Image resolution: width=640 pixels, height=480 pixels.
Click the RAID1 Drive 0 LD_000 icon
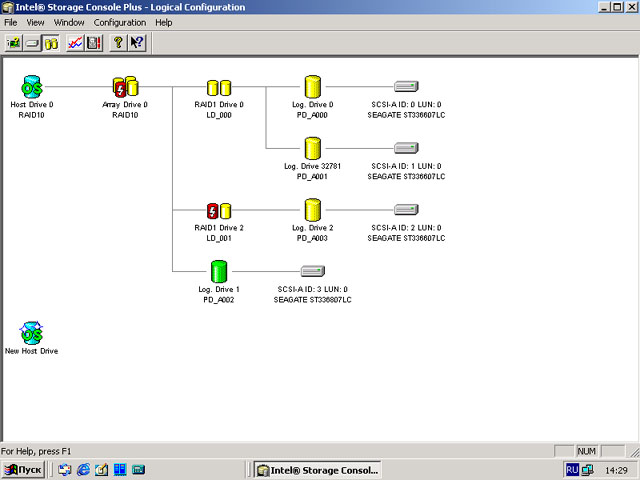[218, 87]
